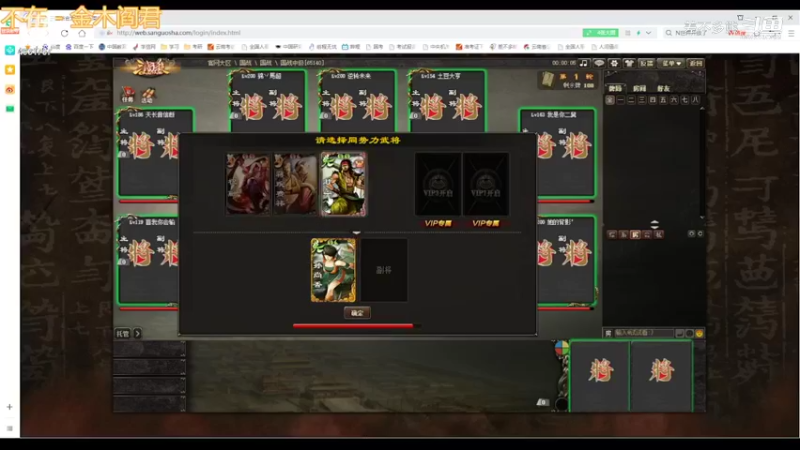
Task: Expand the arrow next to 托管
Action: (x=137, y=334)
